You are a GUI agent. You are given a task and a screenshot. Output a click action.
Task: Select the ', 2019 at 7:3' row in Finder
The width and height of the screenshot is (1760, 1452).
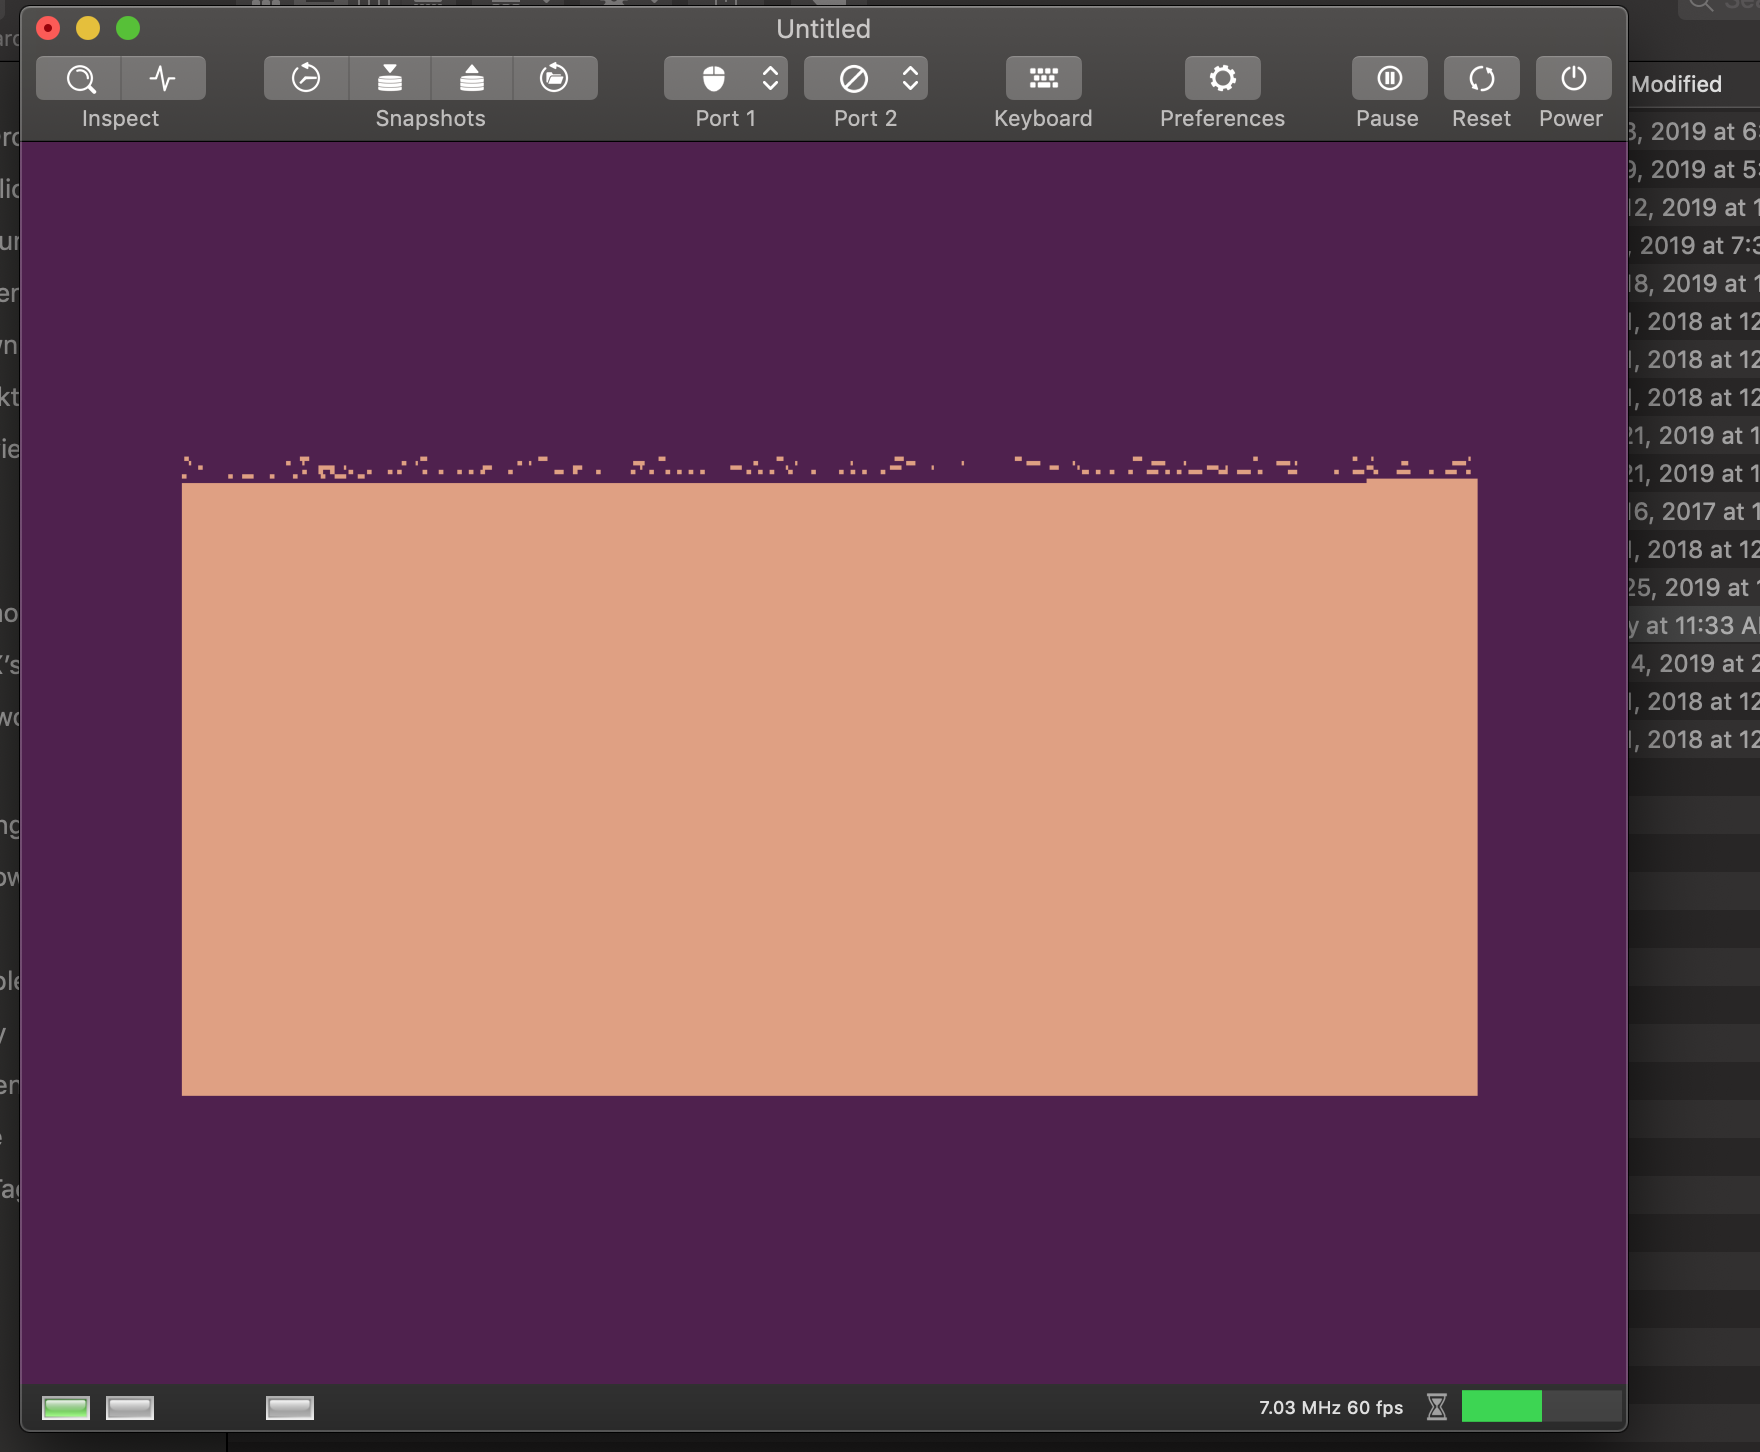(x=1694, y=246)
